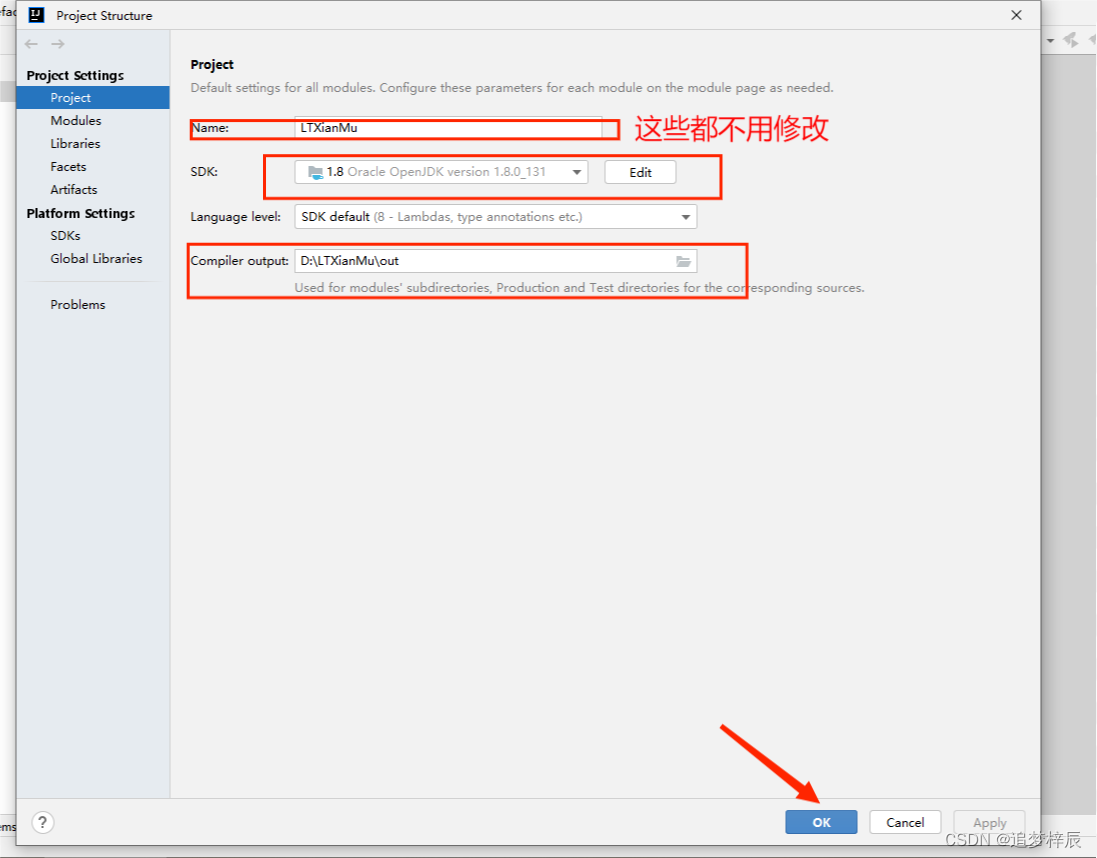Viewport: 1097px width, 858px height.
Task: Show the Problems page
Action: pos(78,304)
